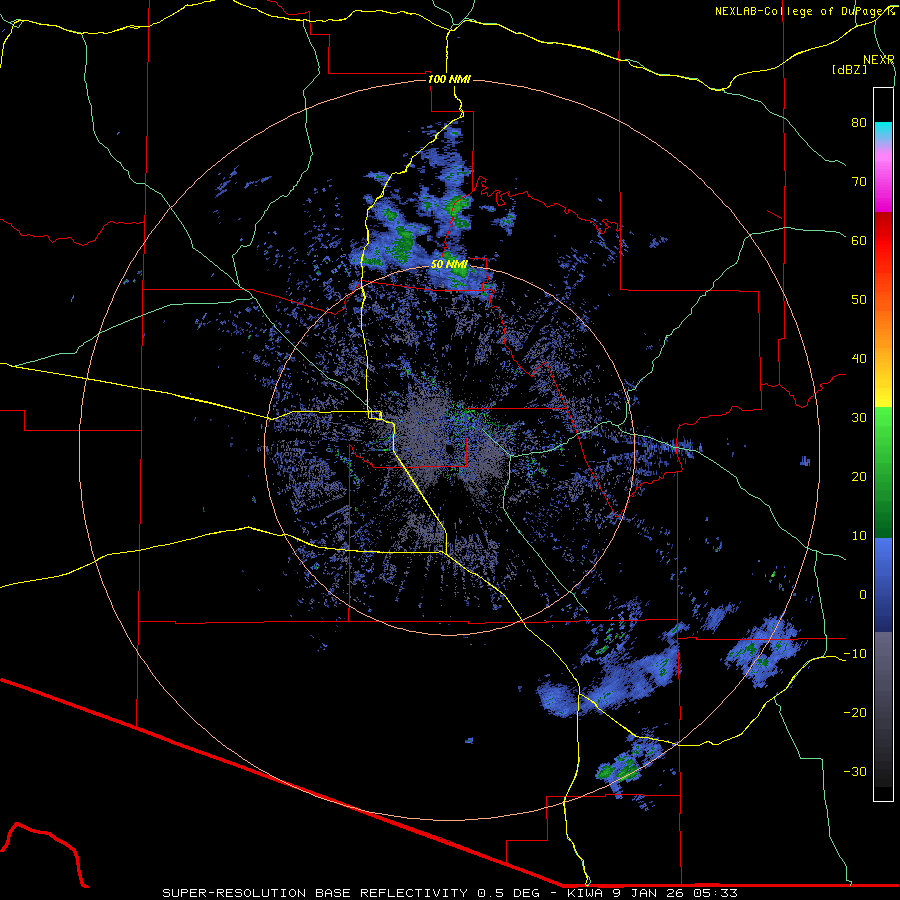Click the cyan top band of color bar
Viewport: 900px width, 900px height.
pos(883,130)
